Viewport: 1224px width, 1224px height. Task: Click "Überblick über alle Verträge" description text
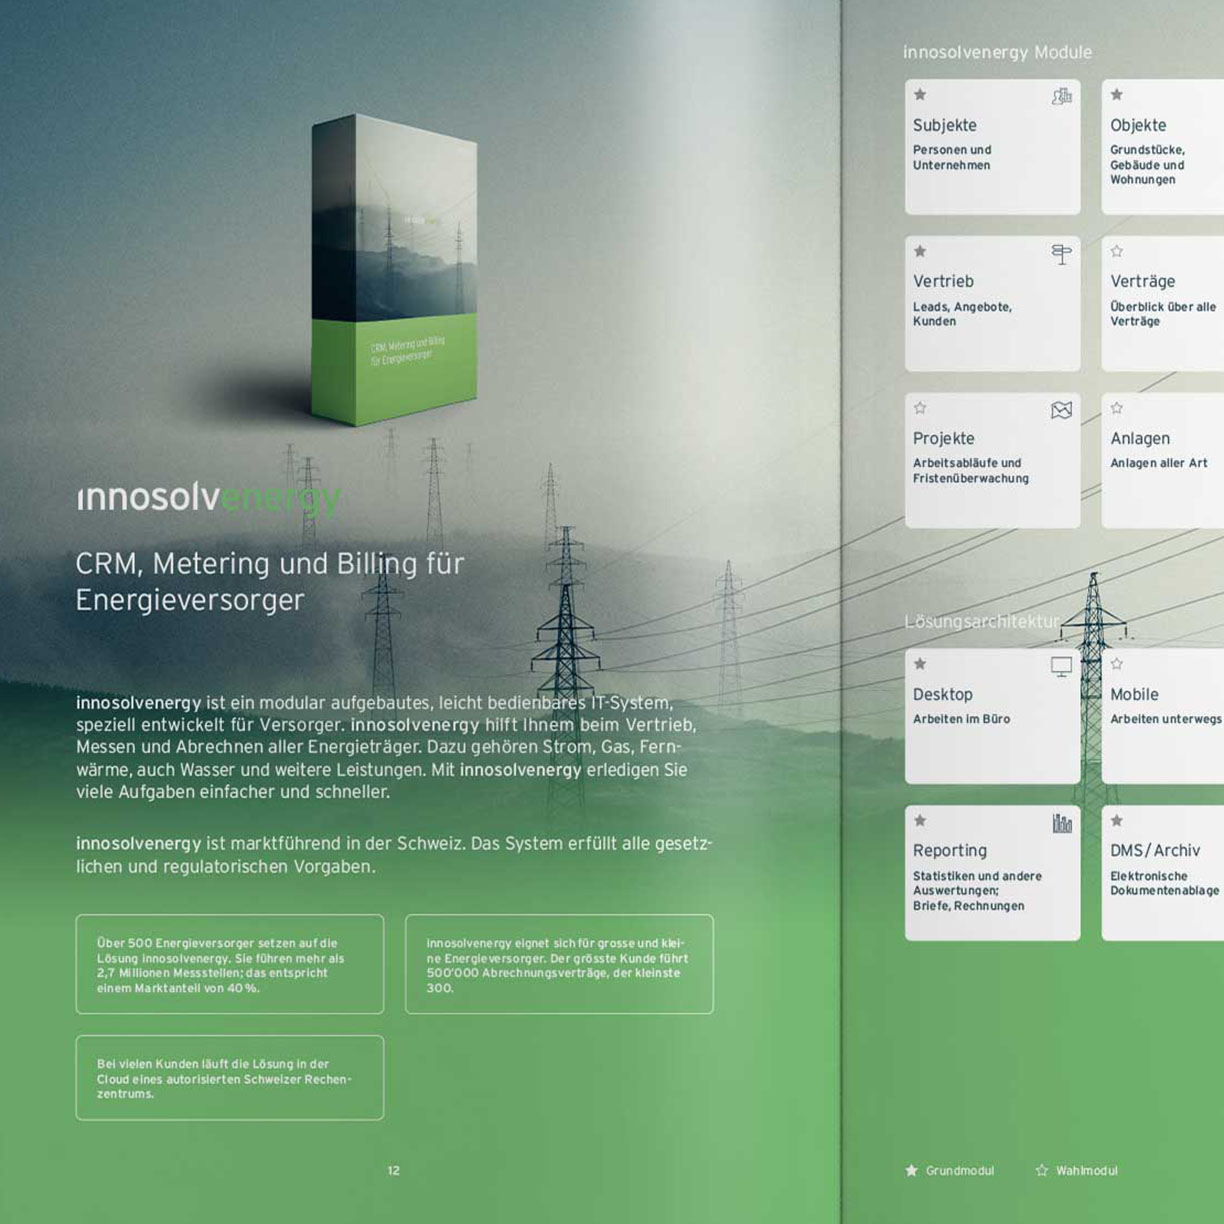(x=1163, y=314)
